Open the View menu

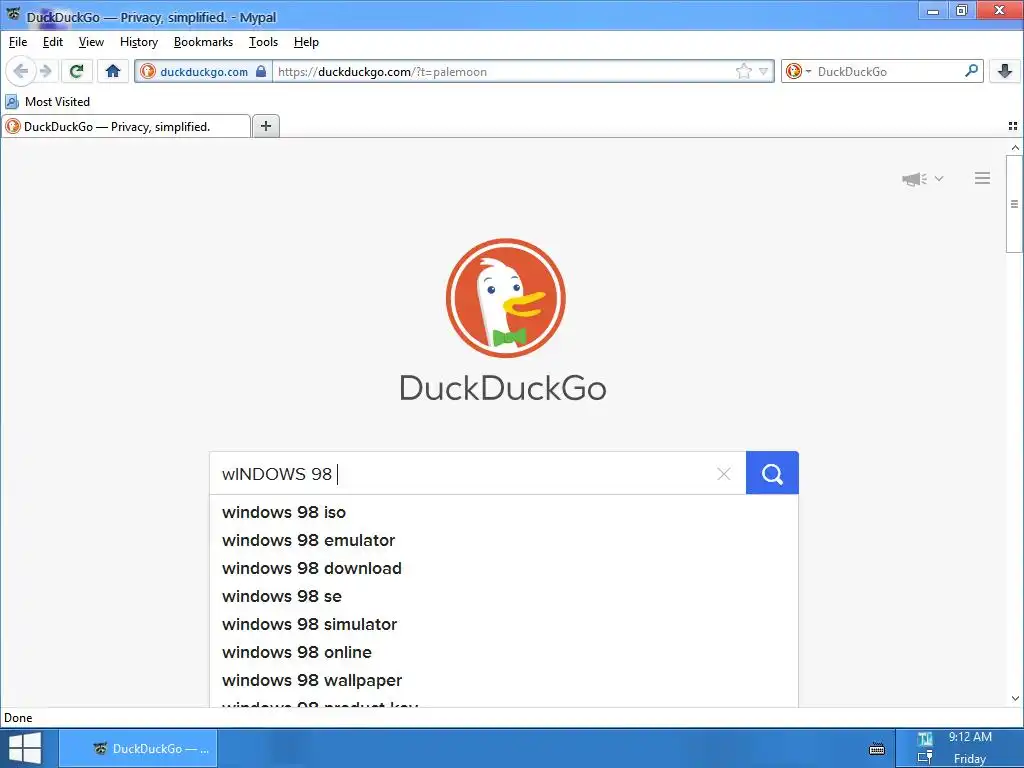[x=91, y=42]
